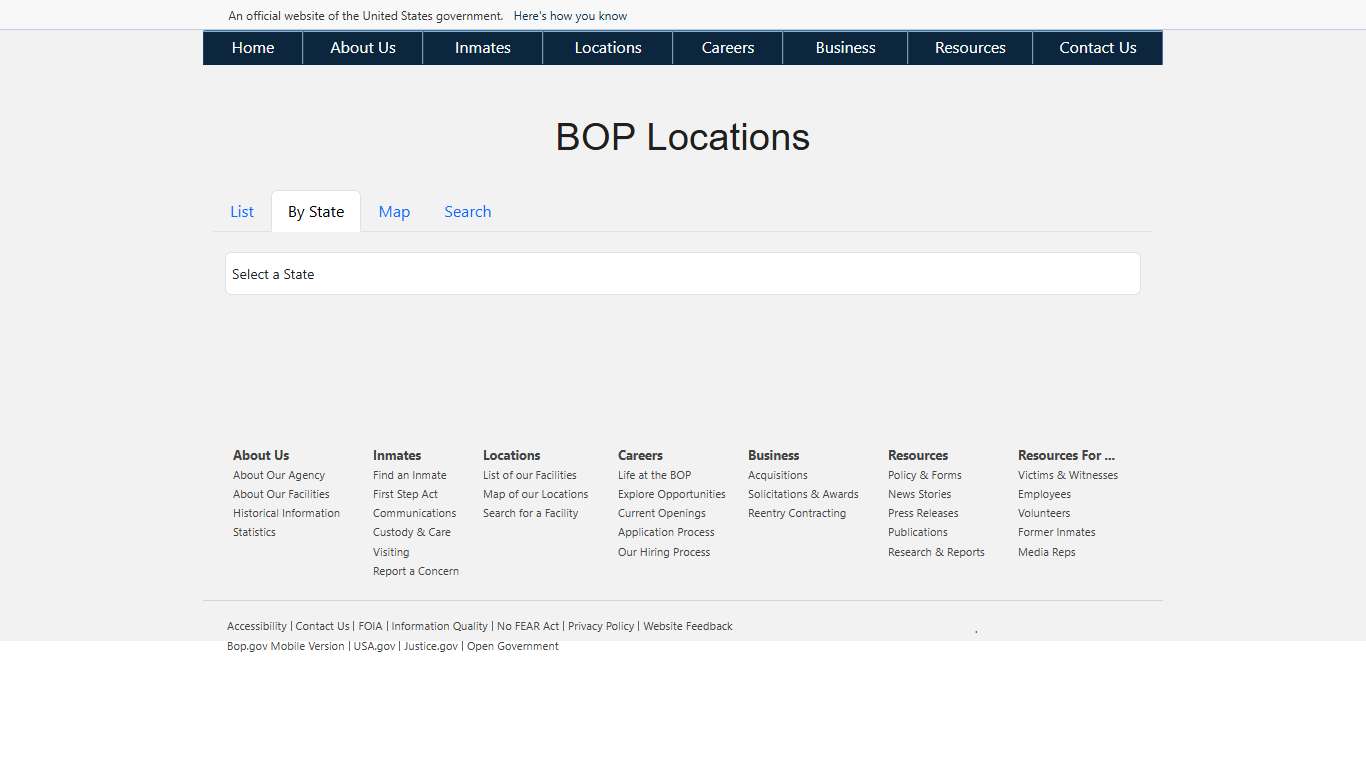
Task: Open the Contact Us navigation menu
Action: (1097, 47)
